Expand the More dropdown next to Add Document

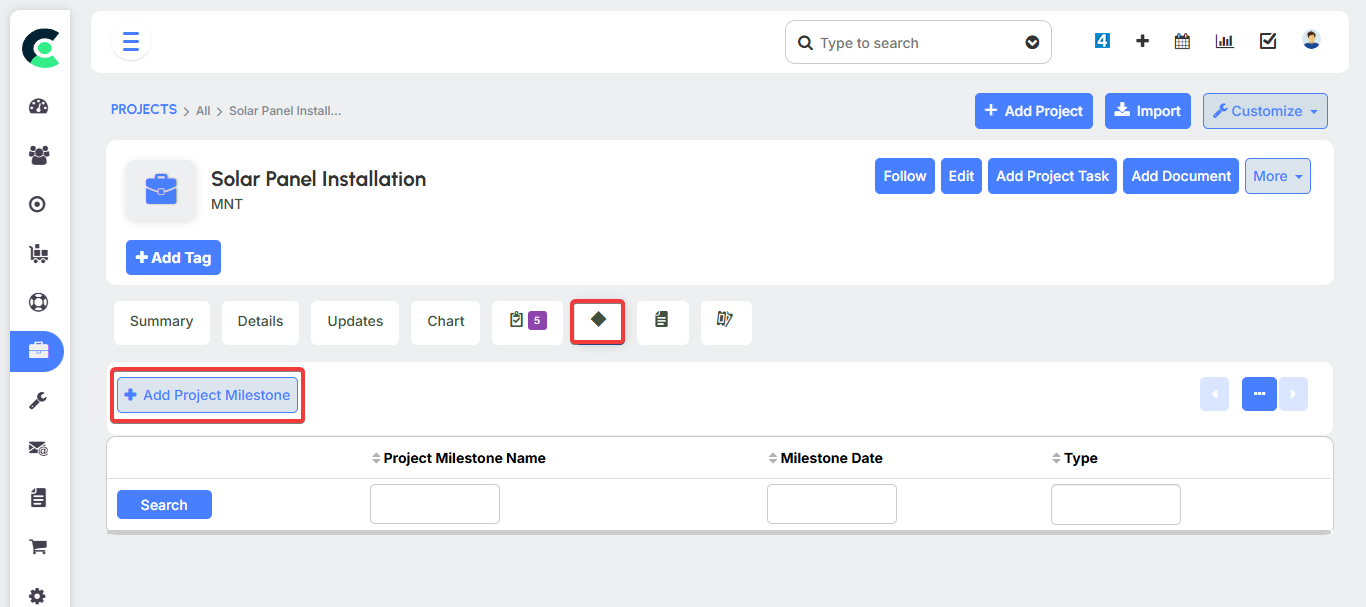pos(1277,176)
